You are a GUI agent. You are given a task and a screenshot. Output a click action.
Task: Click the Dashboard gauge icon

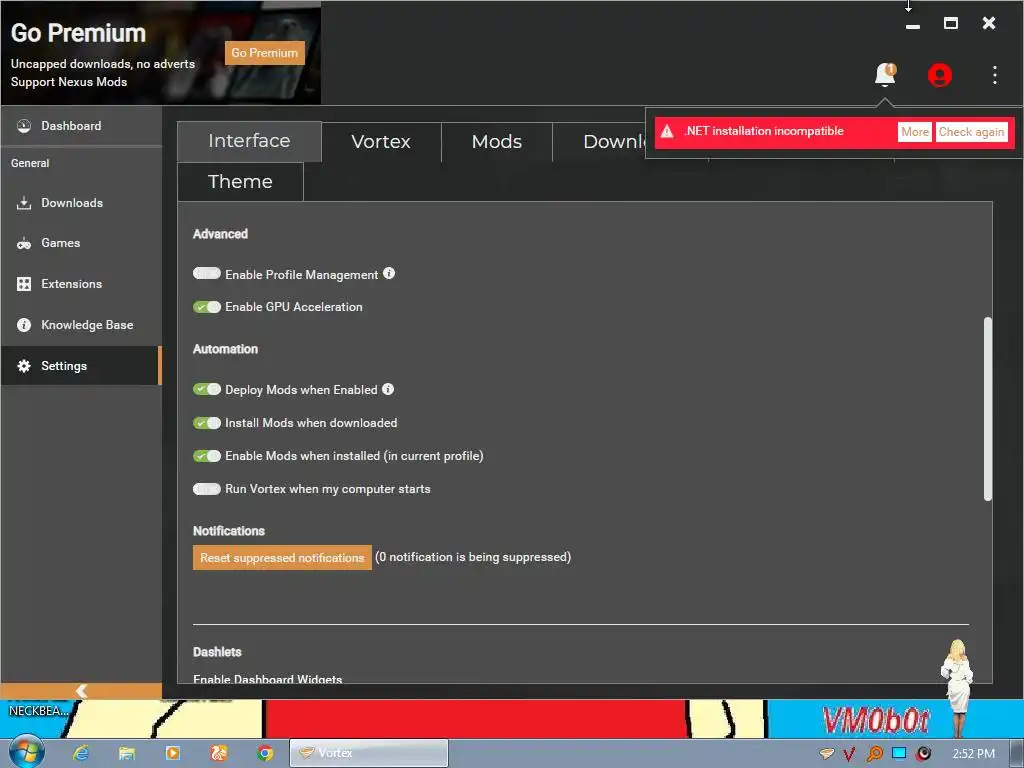click(x=24, y=126)
